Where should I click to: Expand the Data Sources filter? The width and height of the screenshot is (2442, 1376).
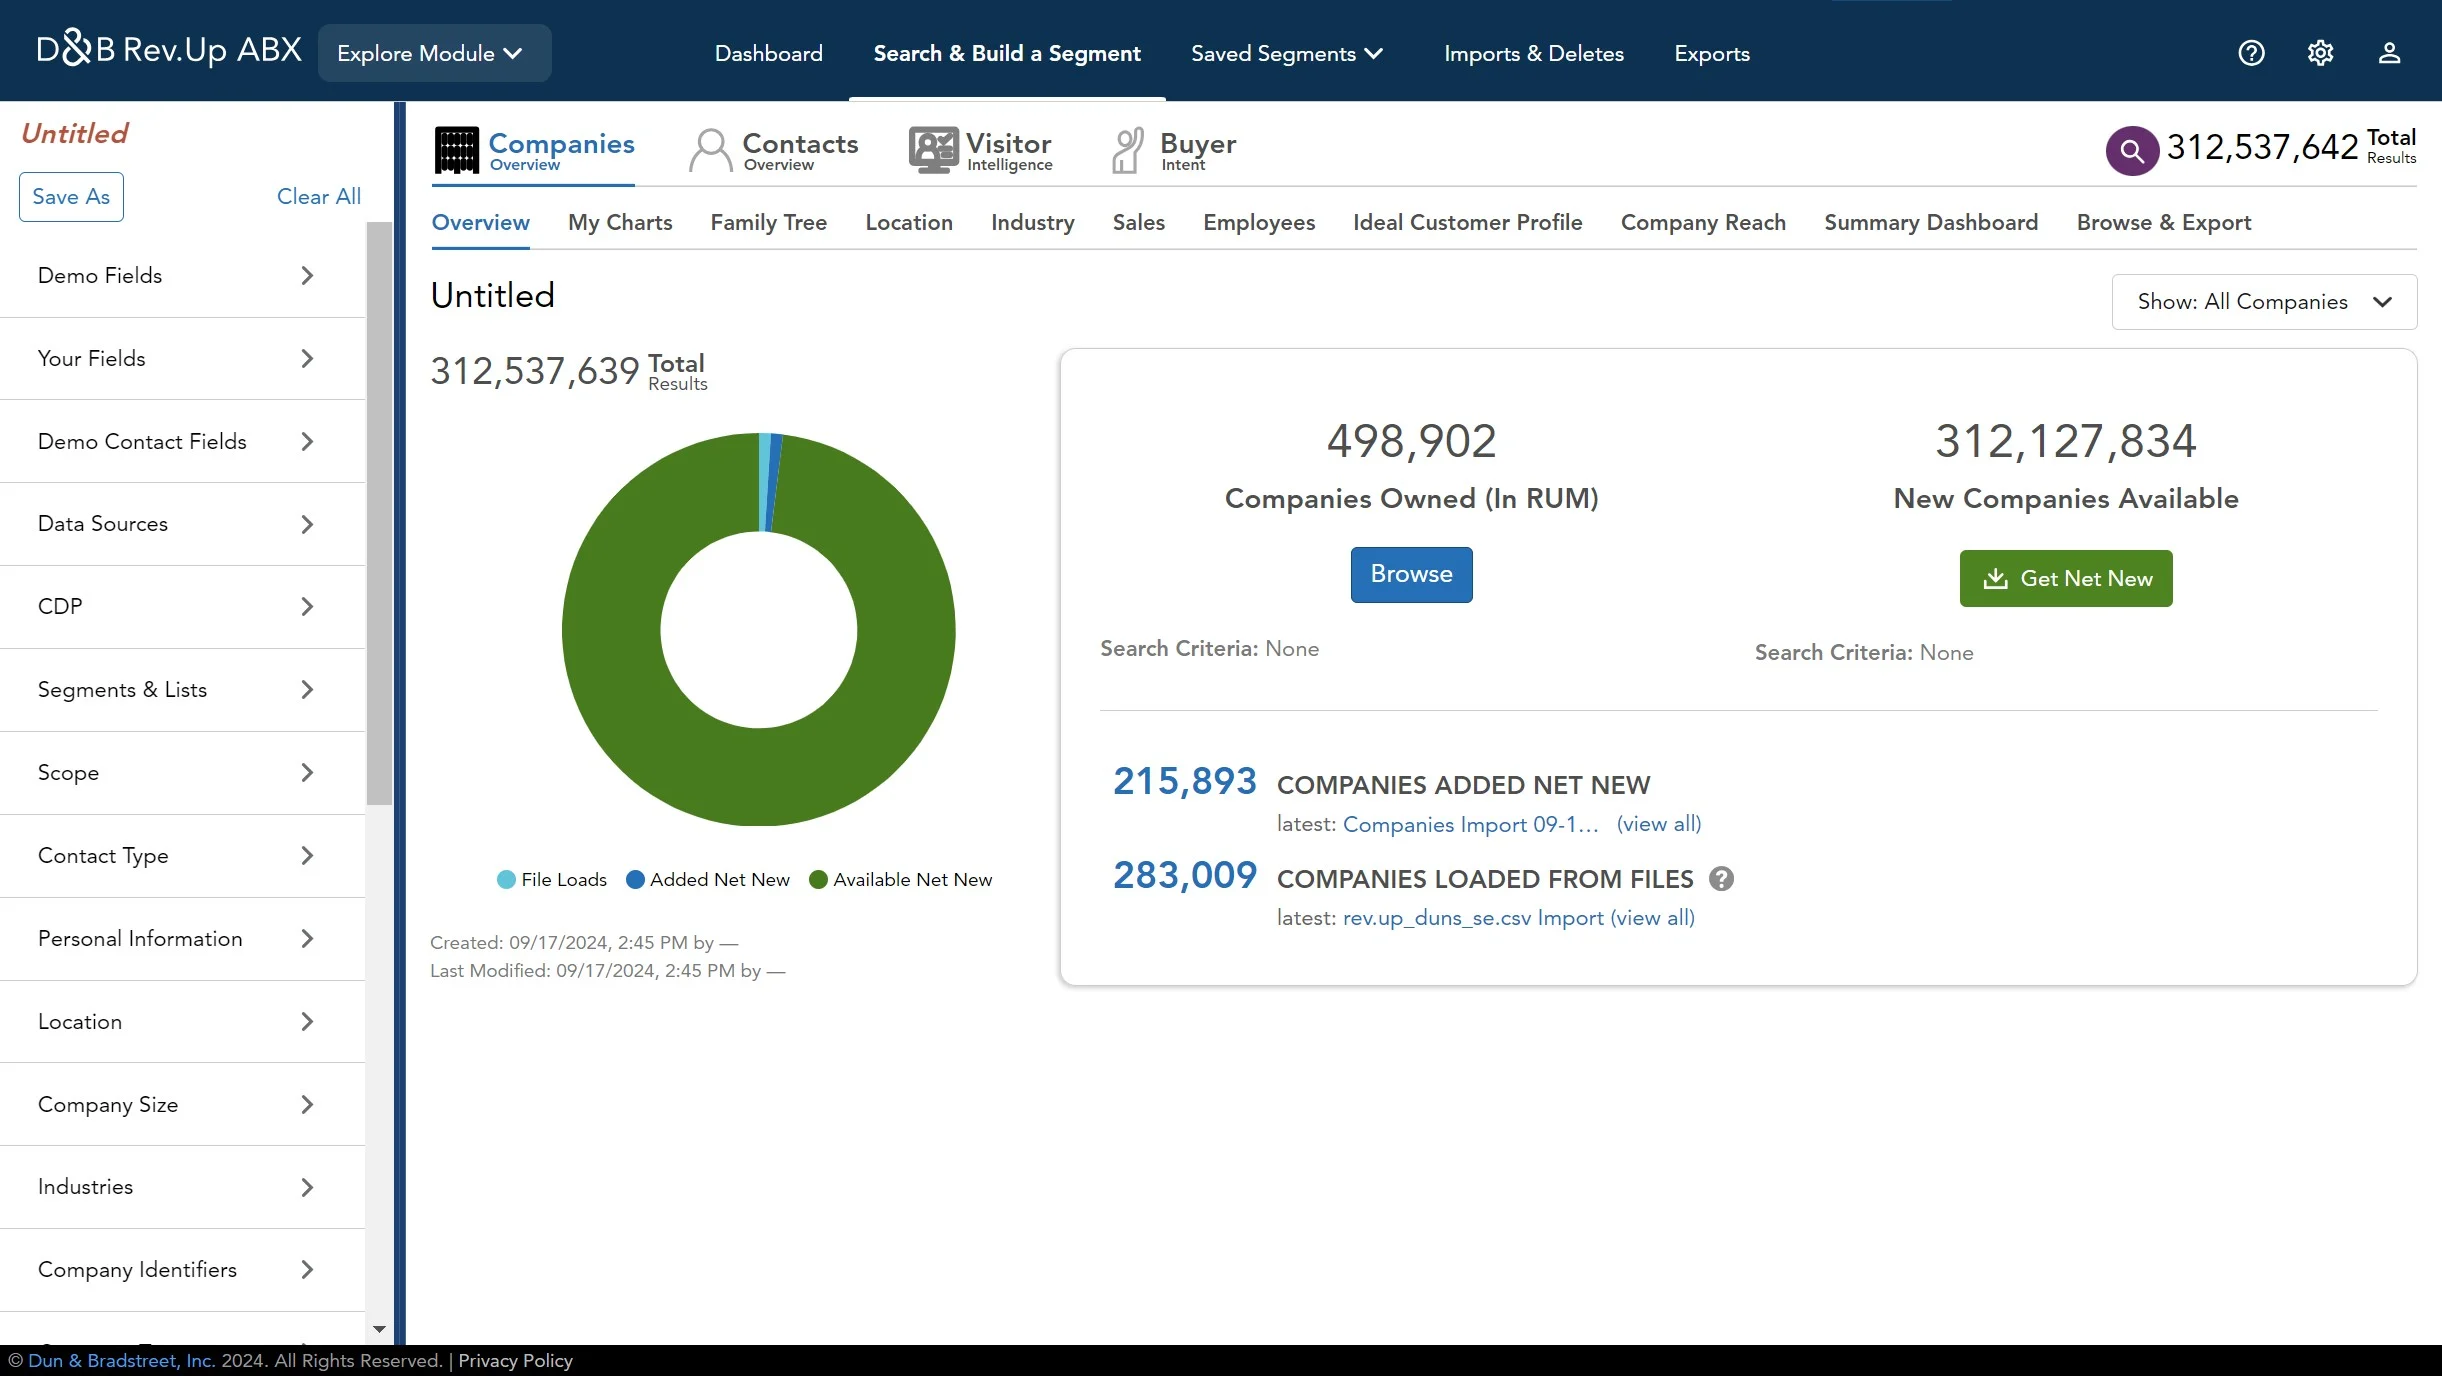point(182,524)
